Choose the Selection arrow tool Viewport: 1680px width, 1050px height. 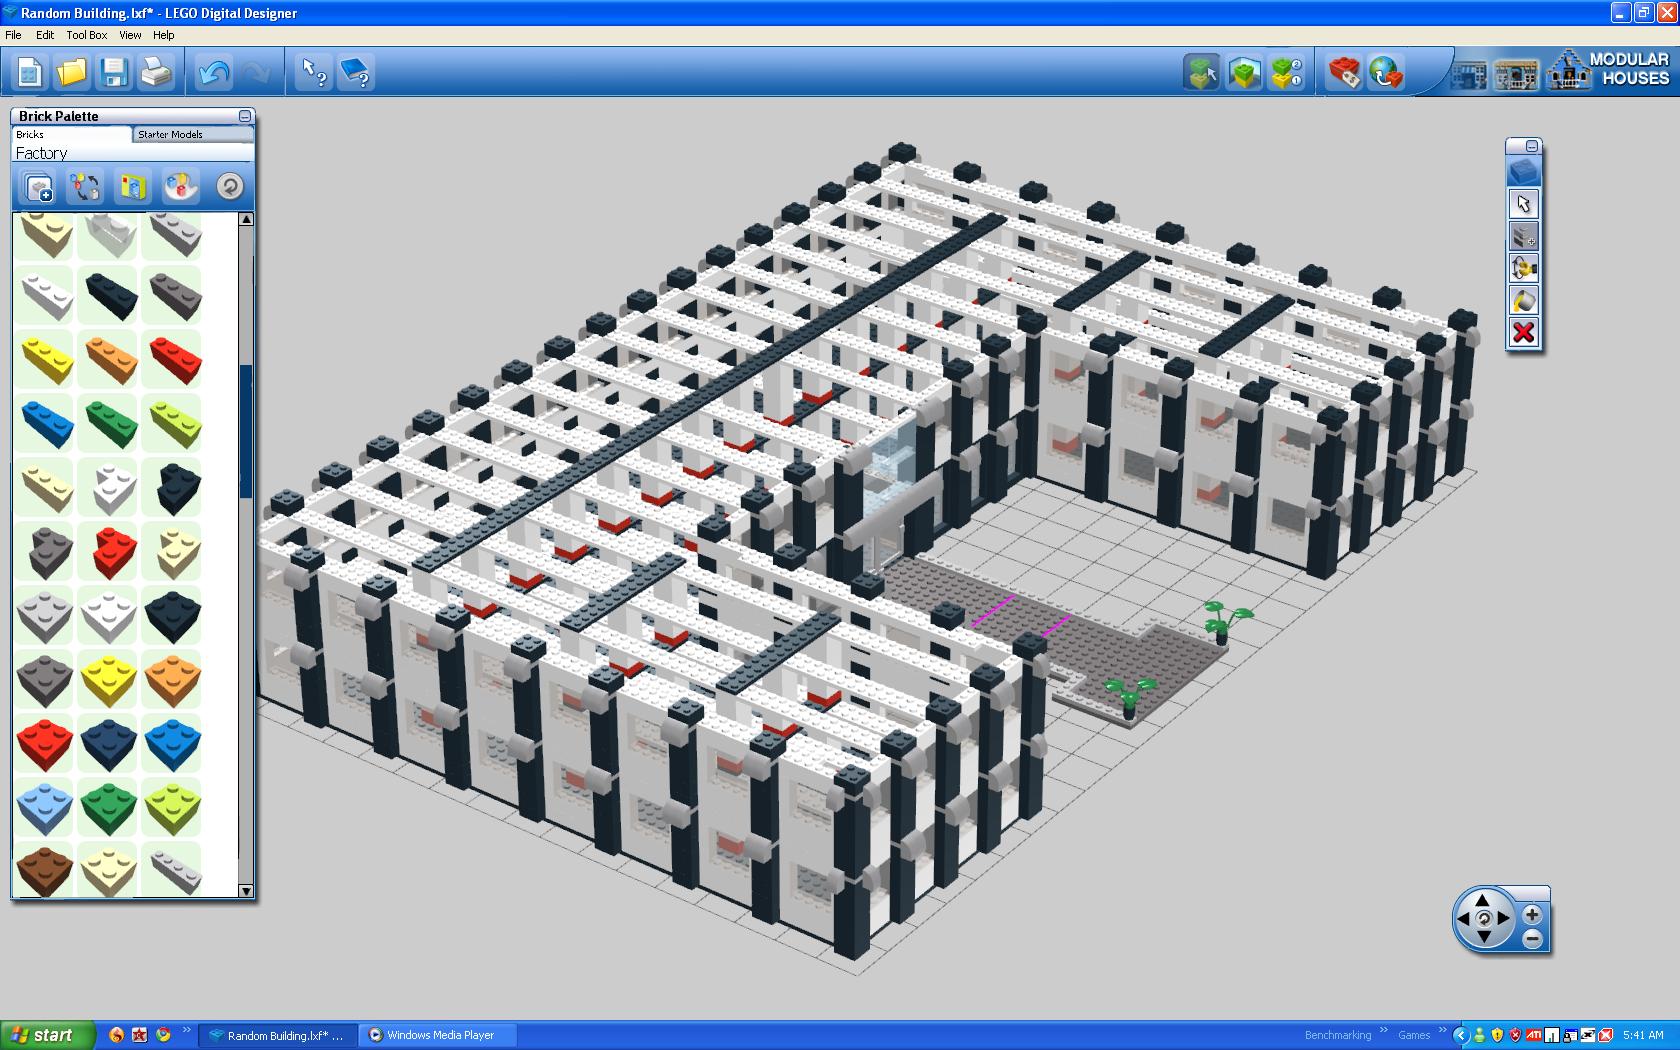(x=1523, y=204)
